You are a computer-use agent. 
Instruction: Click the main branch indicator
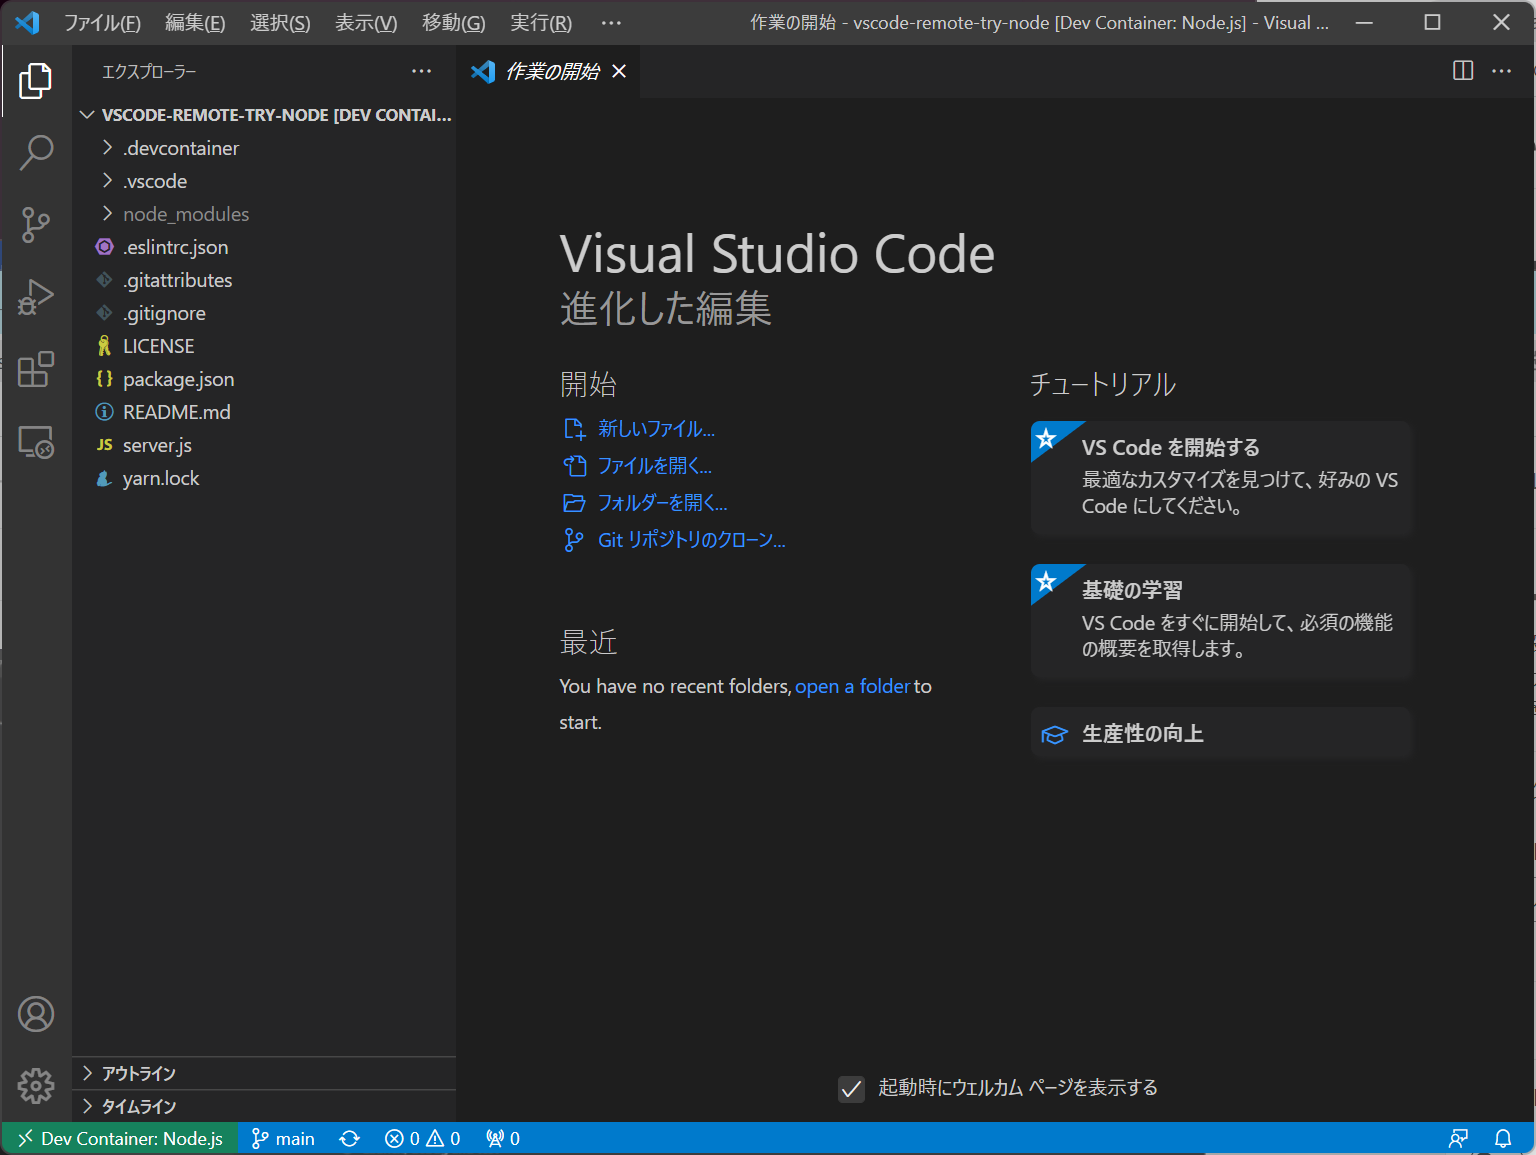pyautogui.click(x=283, y=1139)
